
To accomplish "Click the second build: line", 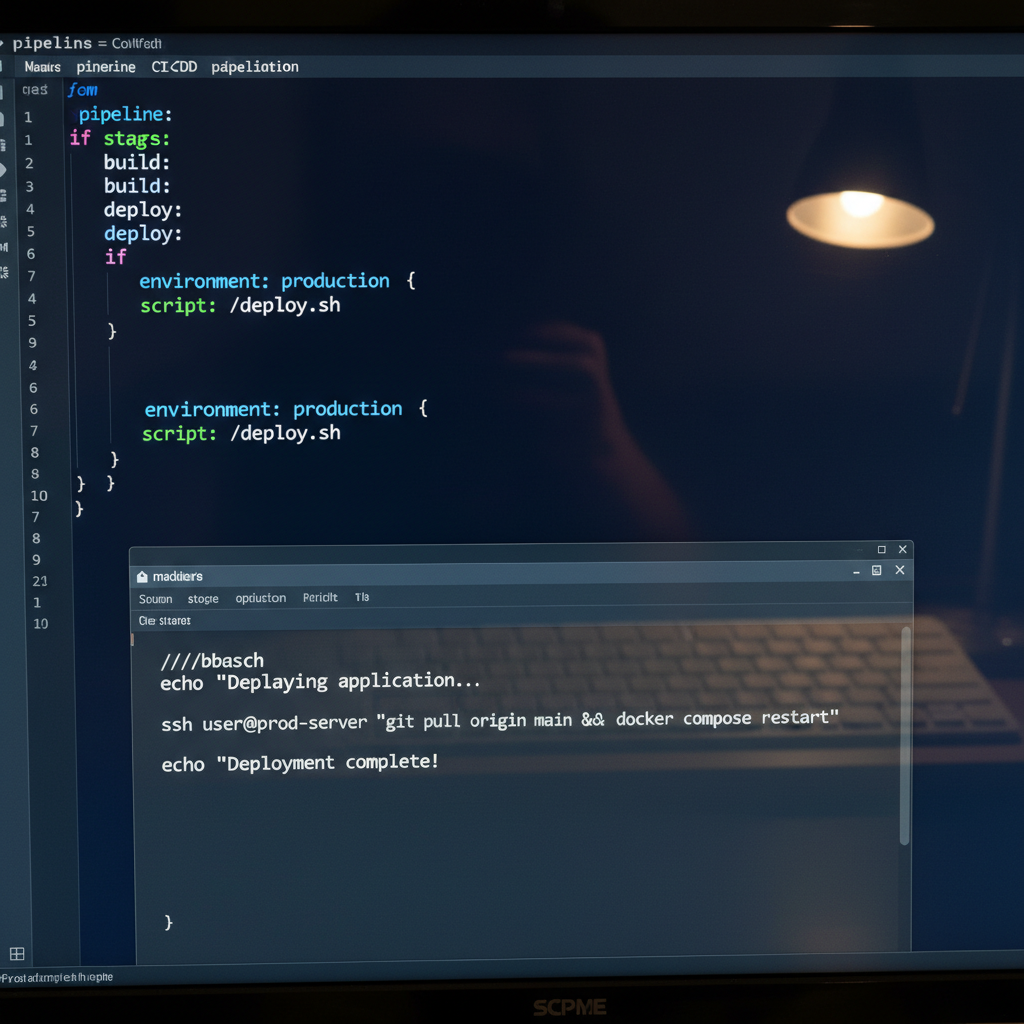I will [x=137, y=186].
